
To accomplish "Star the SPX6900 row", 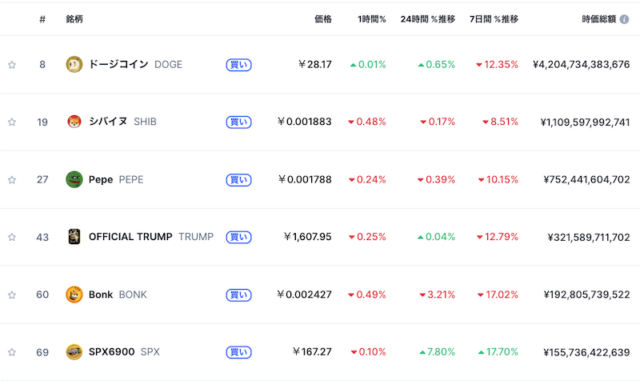I will [12, 352].
